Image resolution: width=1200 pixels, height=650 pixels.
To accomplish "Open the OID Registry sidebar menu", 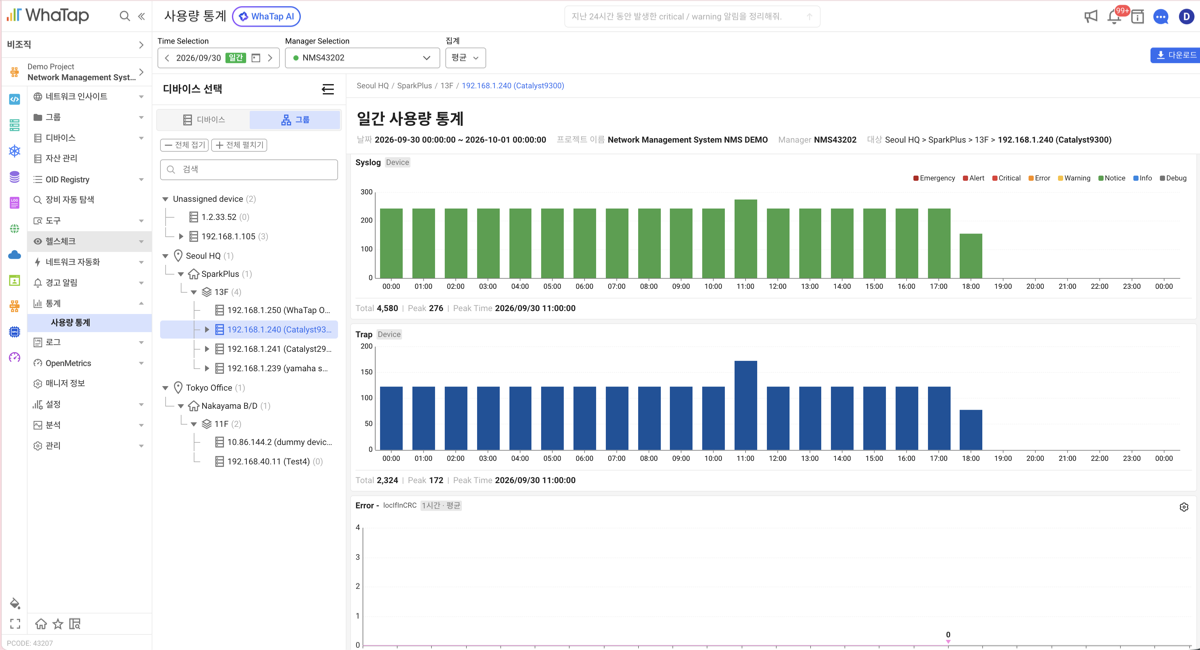I will [x=89, y=179].
